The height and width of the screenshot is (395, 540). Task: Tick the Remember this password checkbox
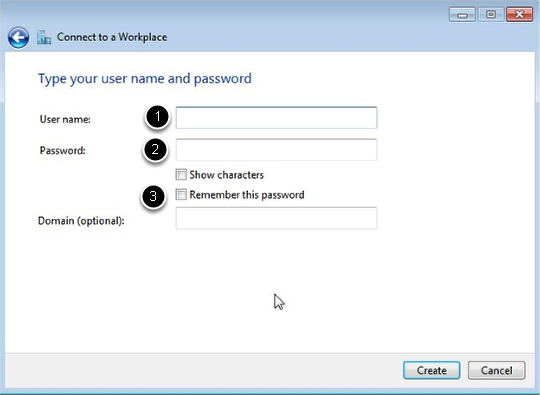(x=181, y=195)
